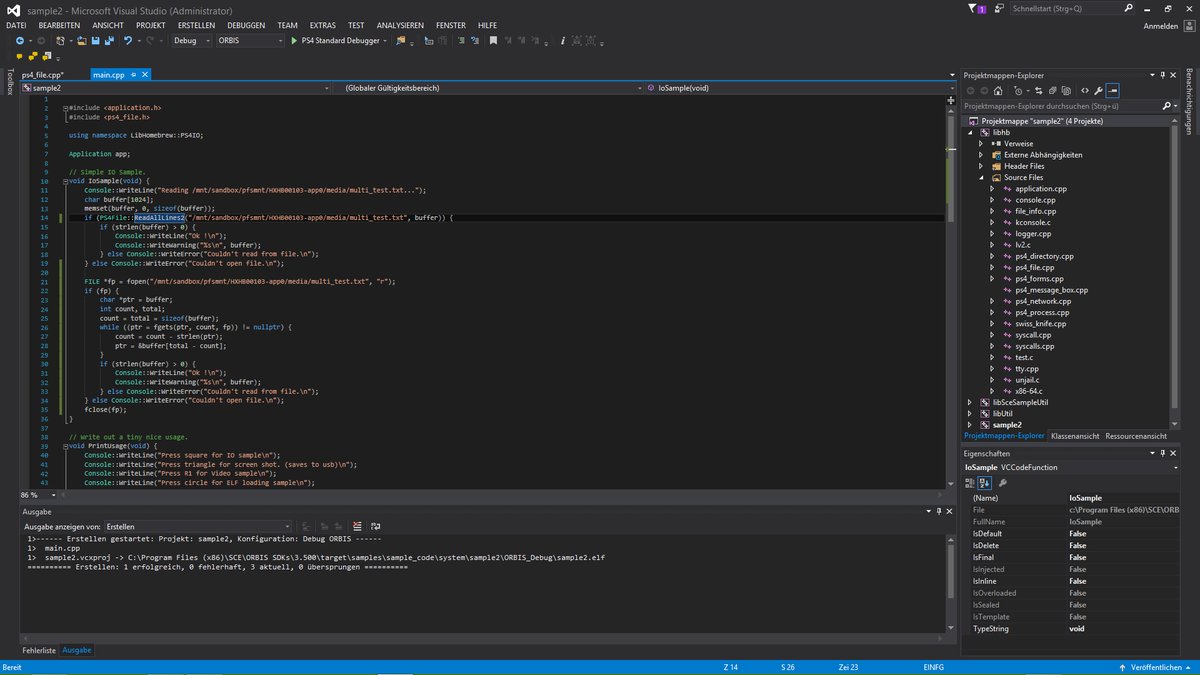This screenshot has height=675, width=1200.
Task: Switch to the Klassenansicht tab
Action: point(1076,436)
